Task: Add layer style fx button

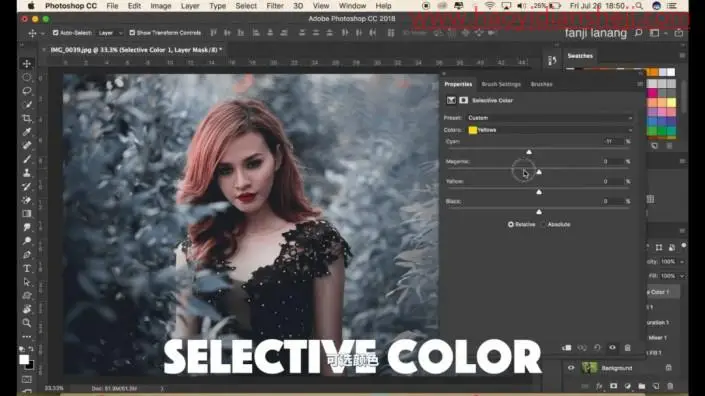Action: pyautogui.click(x=599, y=386)
